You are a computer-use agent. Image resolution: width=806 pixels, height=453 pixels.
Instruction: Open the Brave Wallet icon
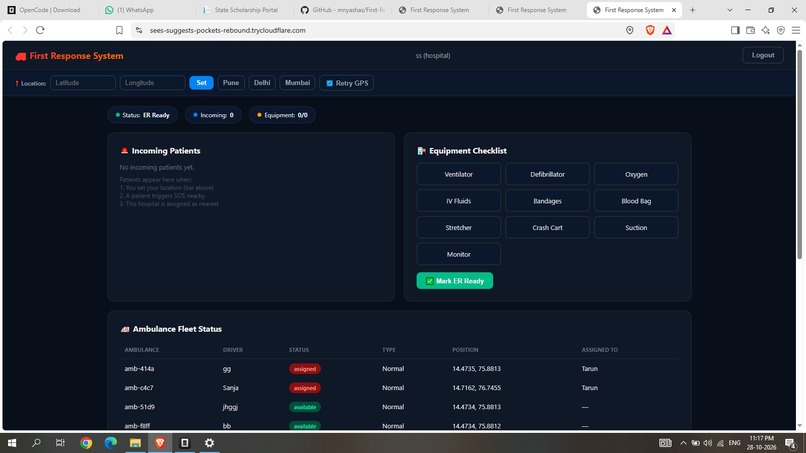click(750, 30)
